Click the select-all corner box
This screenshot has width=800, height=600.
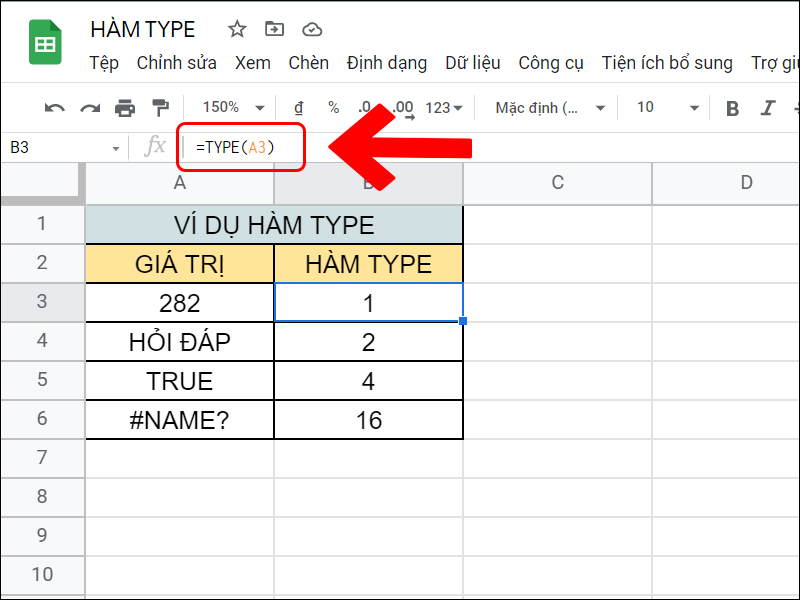pos(43,184)
